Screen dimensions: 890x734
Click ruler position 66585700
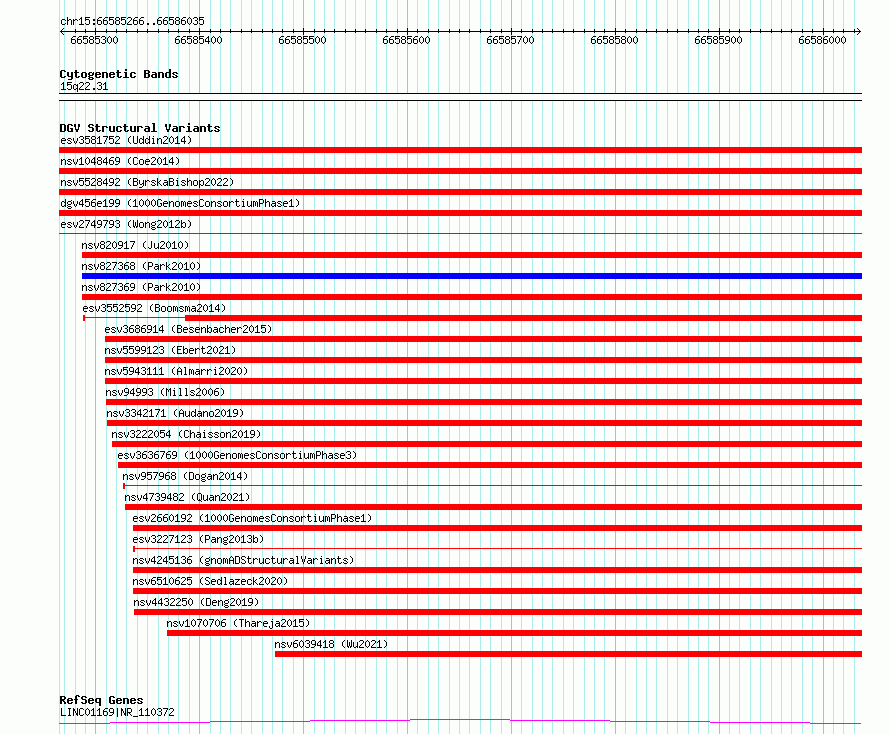click(510, 40)
